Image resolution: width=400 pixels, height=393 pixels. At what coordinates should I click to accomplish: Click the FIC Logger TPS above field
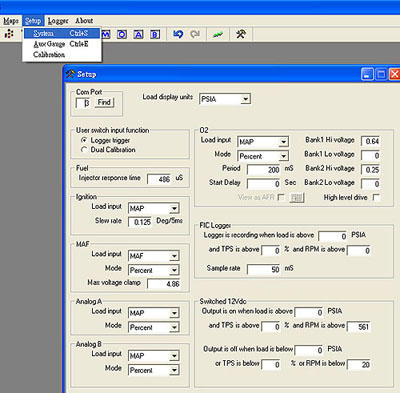coord(271,251)
